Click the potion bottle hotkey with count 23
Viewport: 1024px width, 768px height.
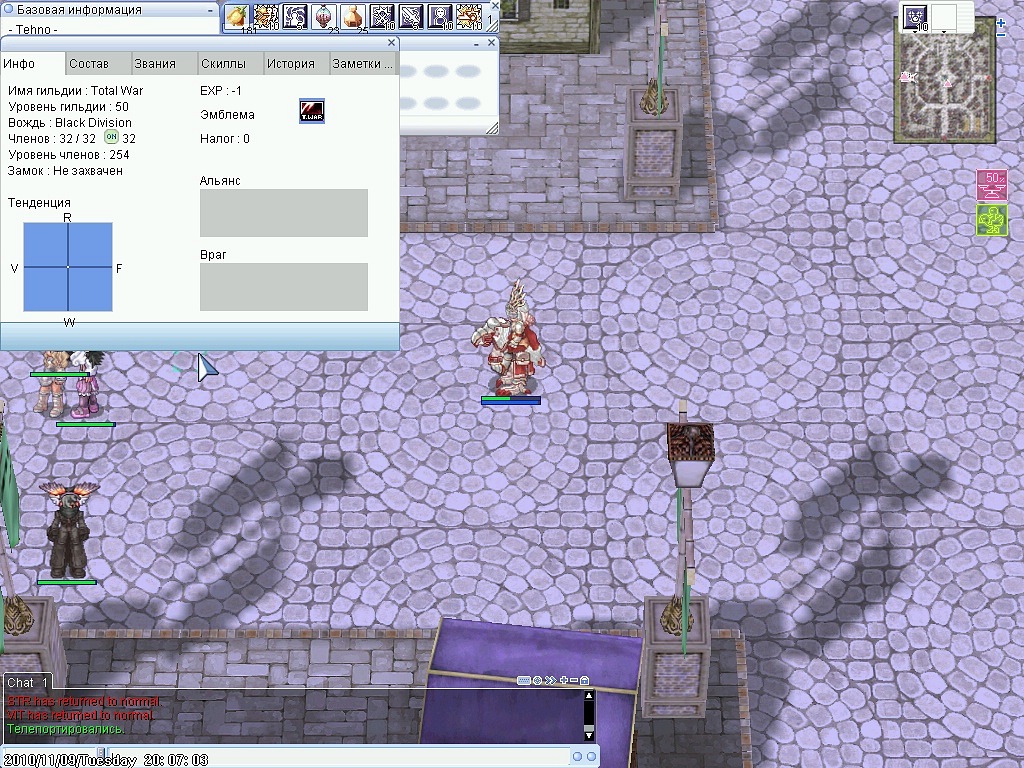[325, 16]
